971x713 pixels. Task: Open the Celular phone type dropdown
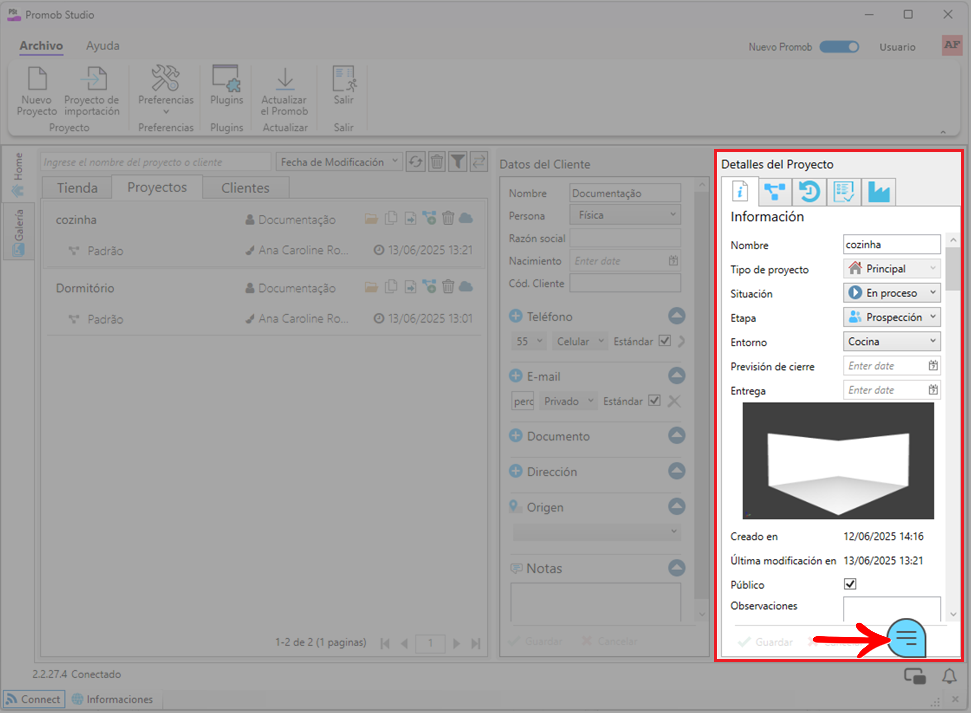click(x=580, y=341)
